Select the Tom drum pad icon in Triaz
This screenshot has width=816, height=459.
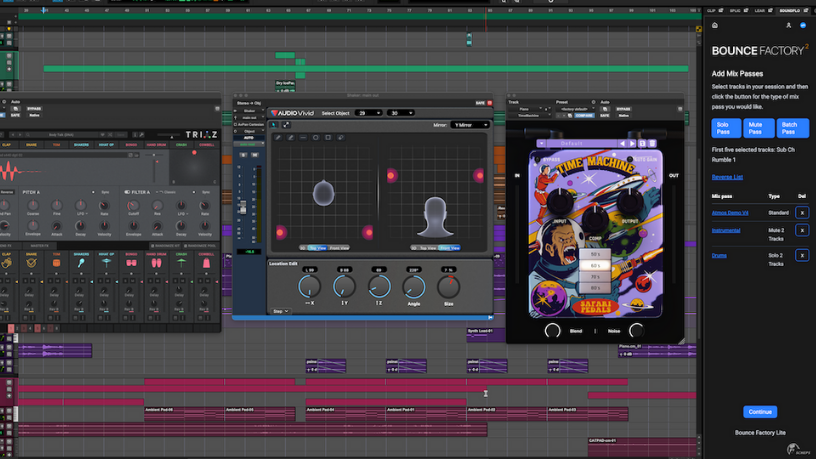point(56,263)
